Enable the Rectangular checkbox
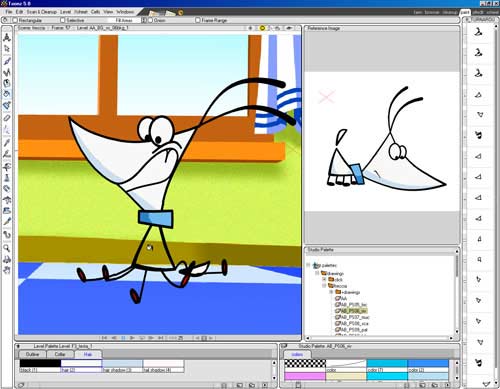500x389 pixels. point(15,20)
